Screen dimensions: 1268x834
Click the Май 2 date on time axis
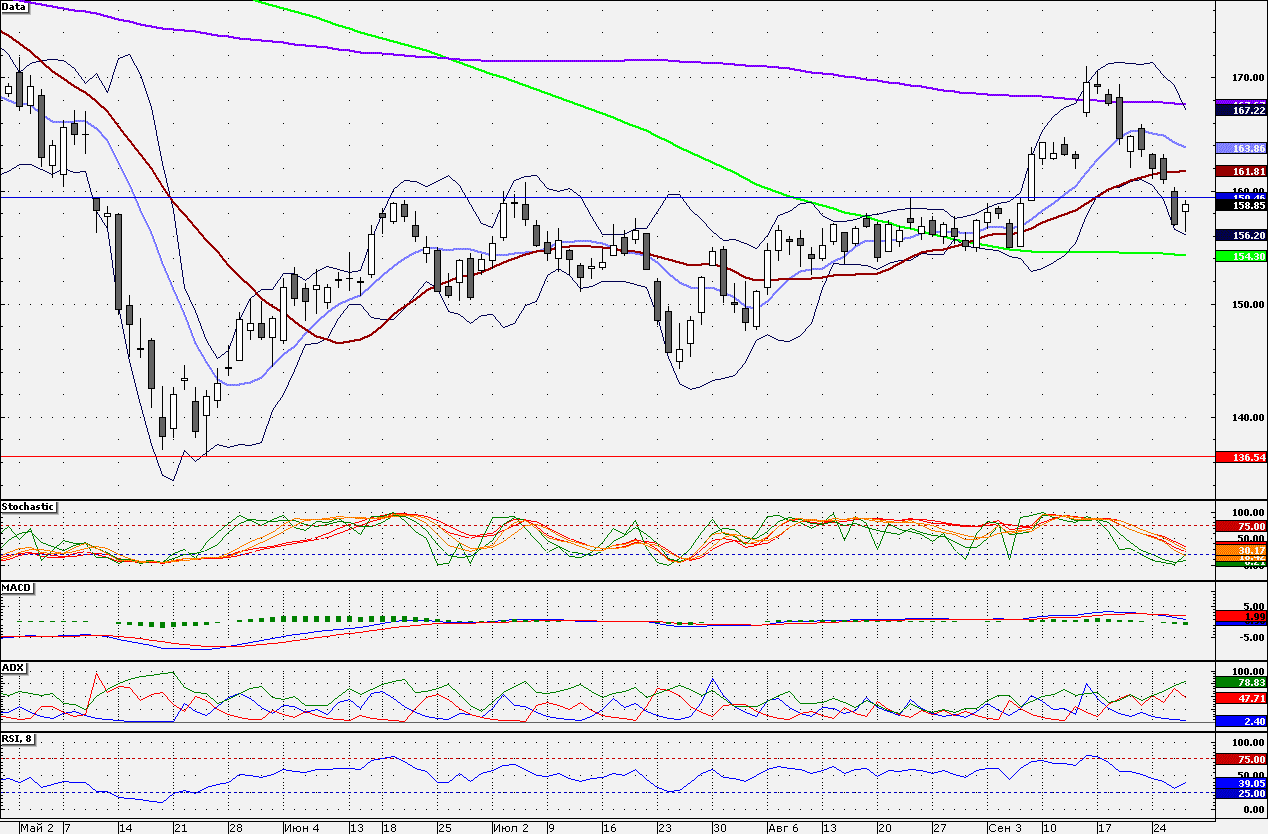click(37, 828)
